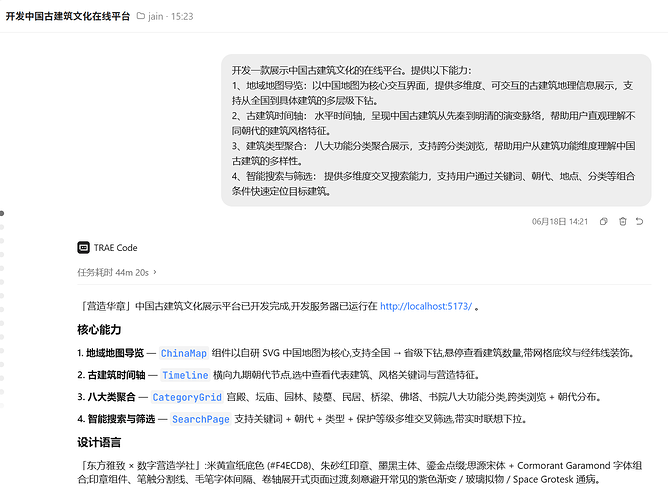Open the jain project folder icon

click(x=141, y=16)
